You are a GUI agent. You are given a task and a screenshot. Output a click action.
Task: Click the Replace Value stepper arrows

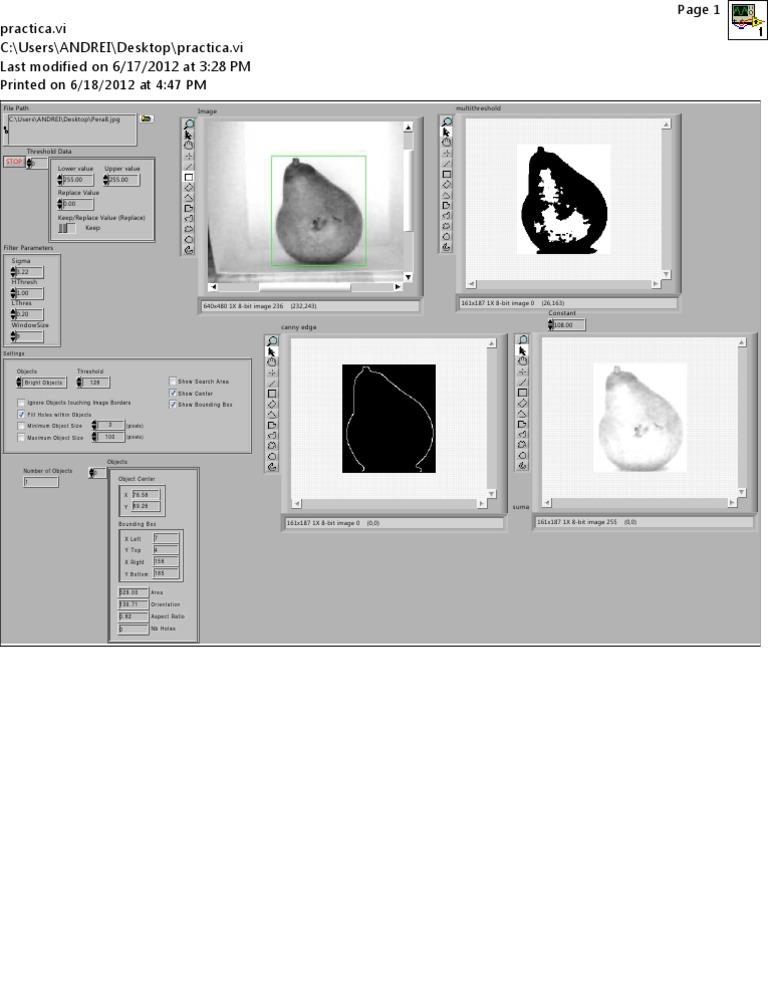click(60, 204)
